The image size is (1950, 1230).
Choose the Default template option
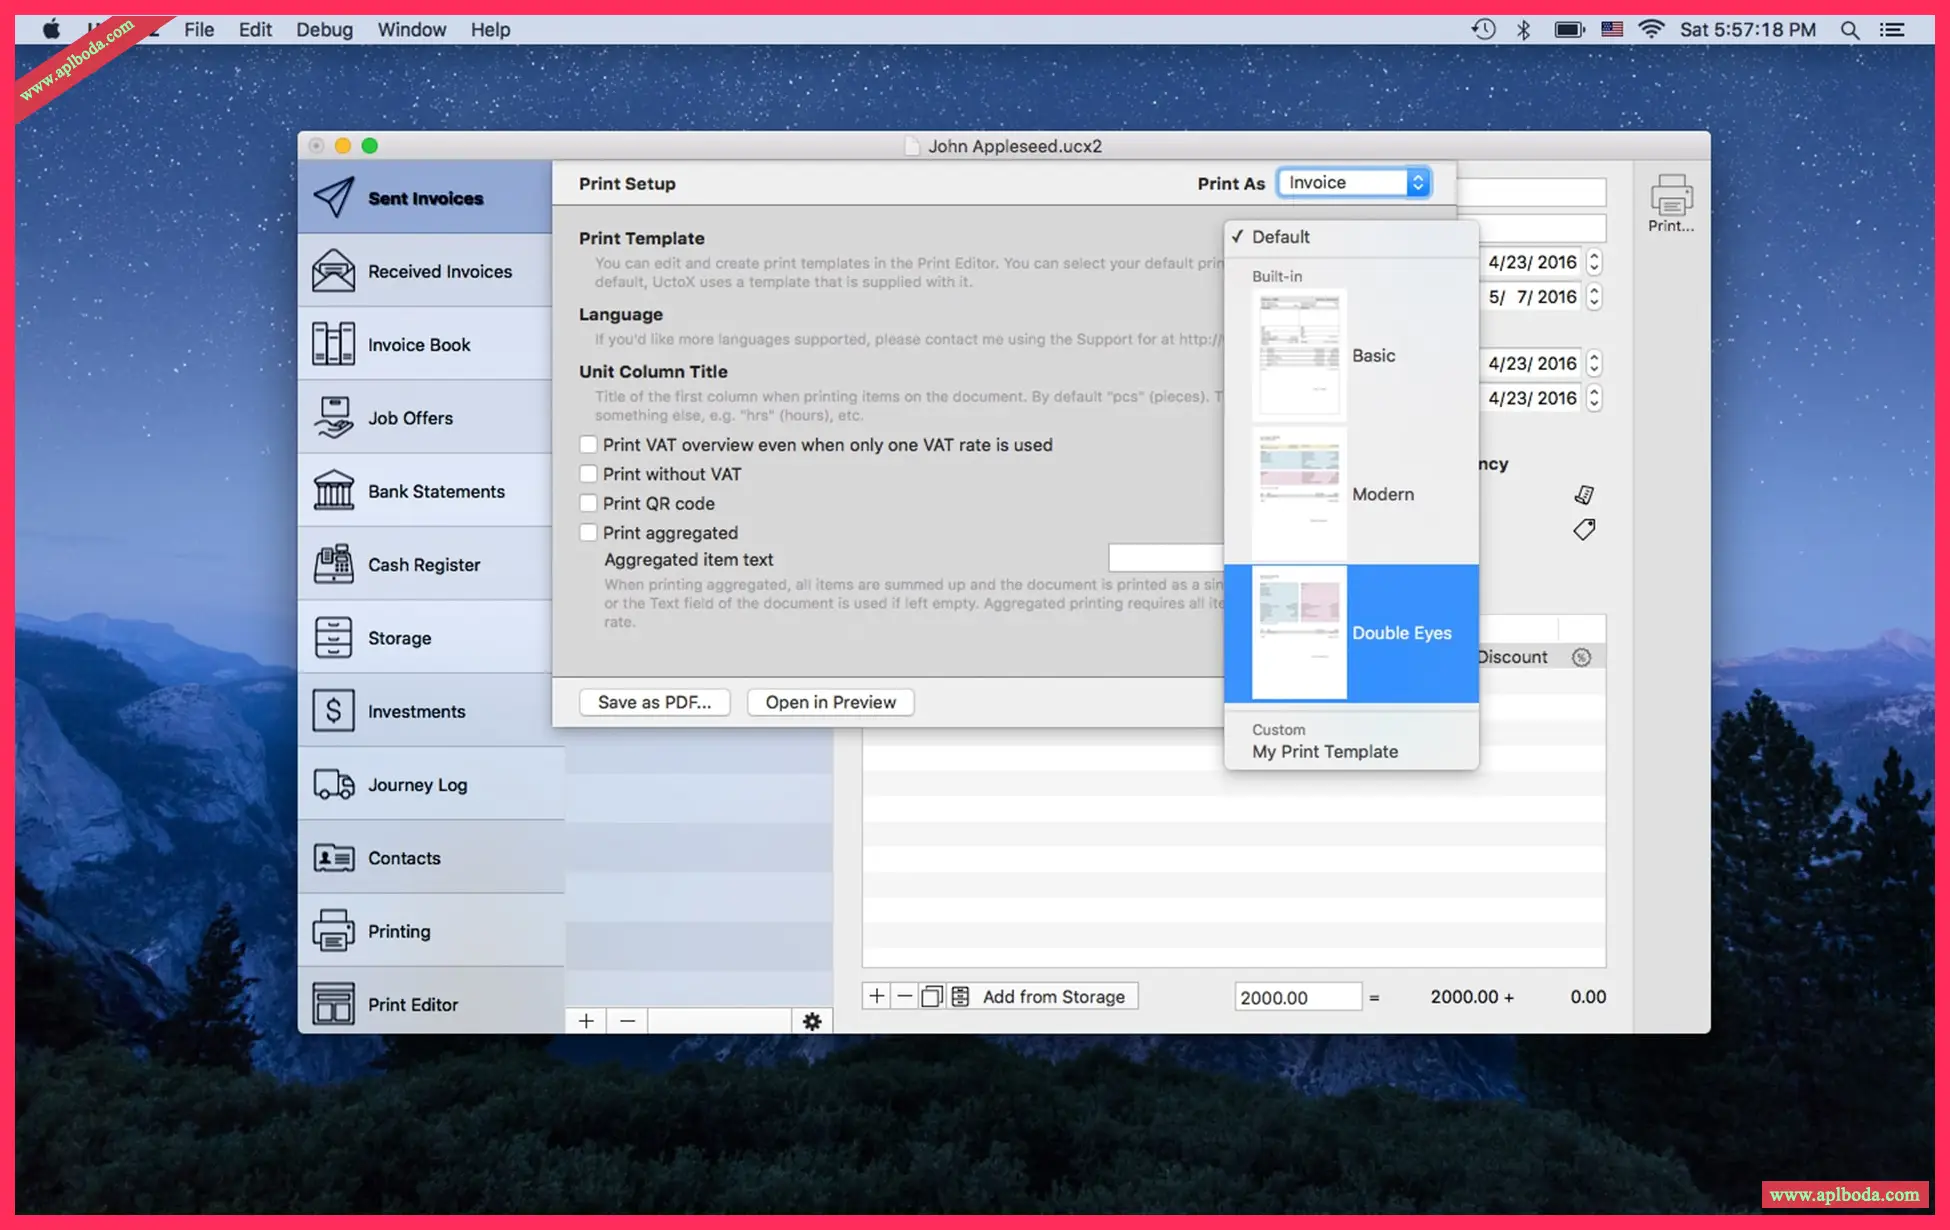[1351, 237]
